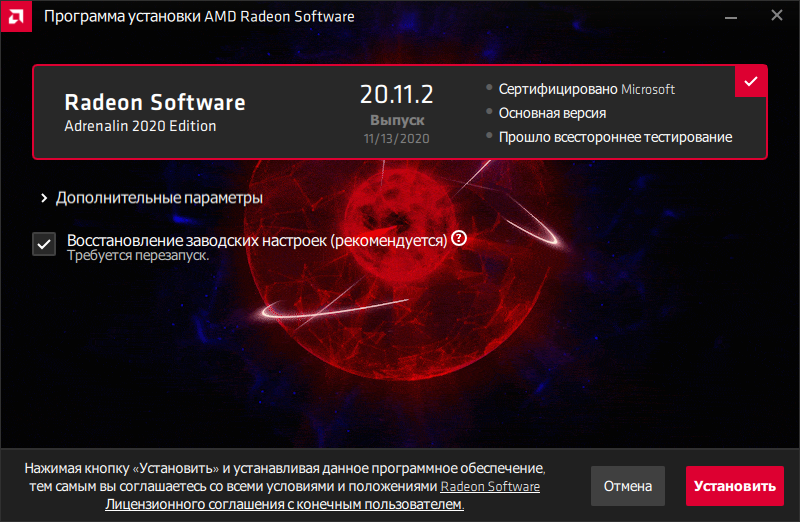Screen dimensions: 800x522
Task: Open help icon next to factory reset option
Action: tap(459, 238)
